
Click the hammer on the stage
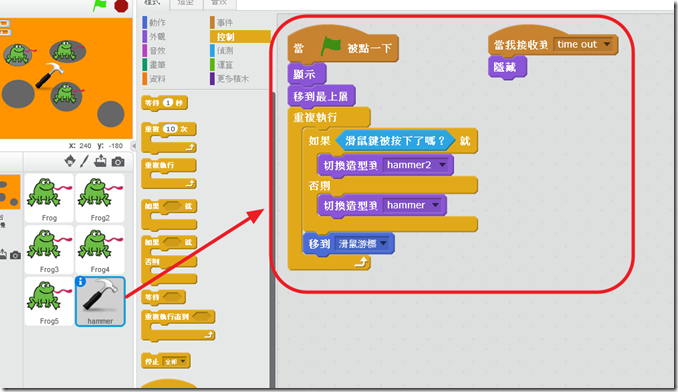[48, 75]
